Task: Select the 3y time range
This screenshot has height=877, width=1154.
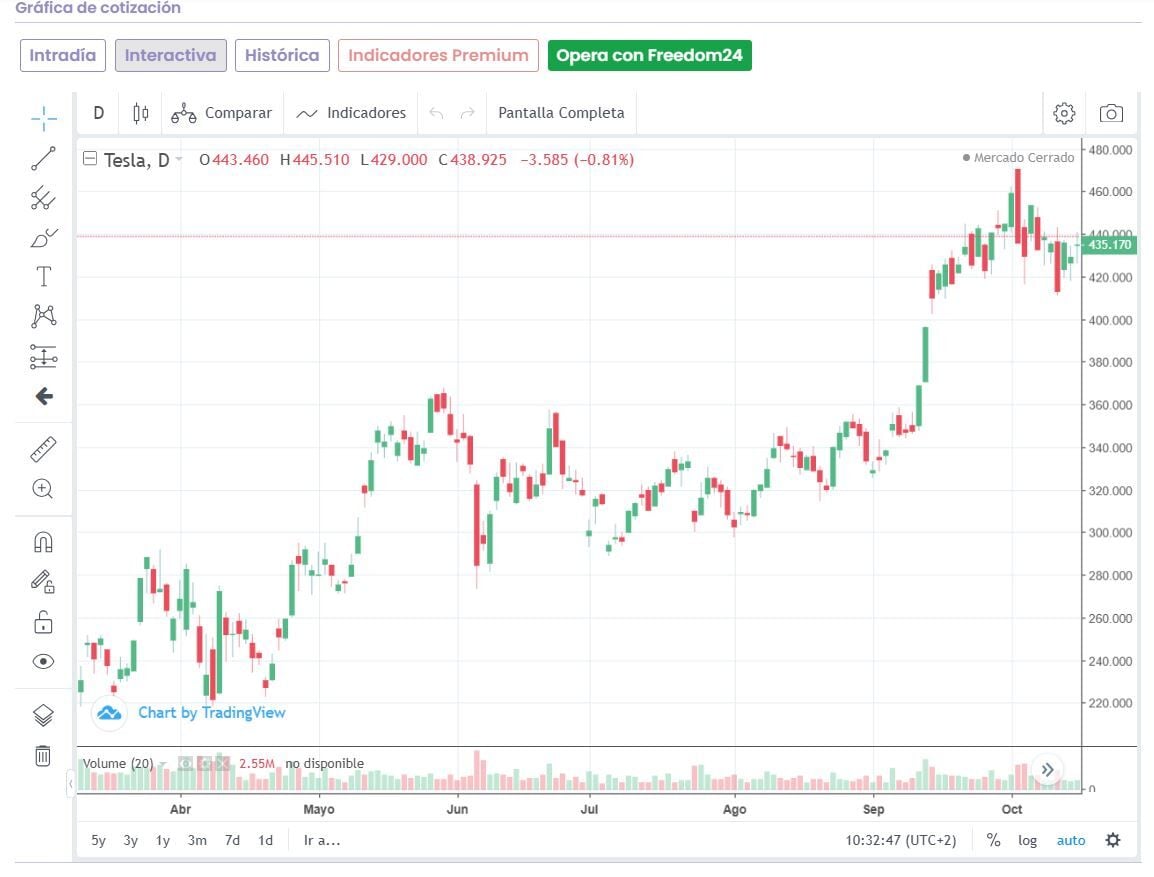Action: click(130, 840)
